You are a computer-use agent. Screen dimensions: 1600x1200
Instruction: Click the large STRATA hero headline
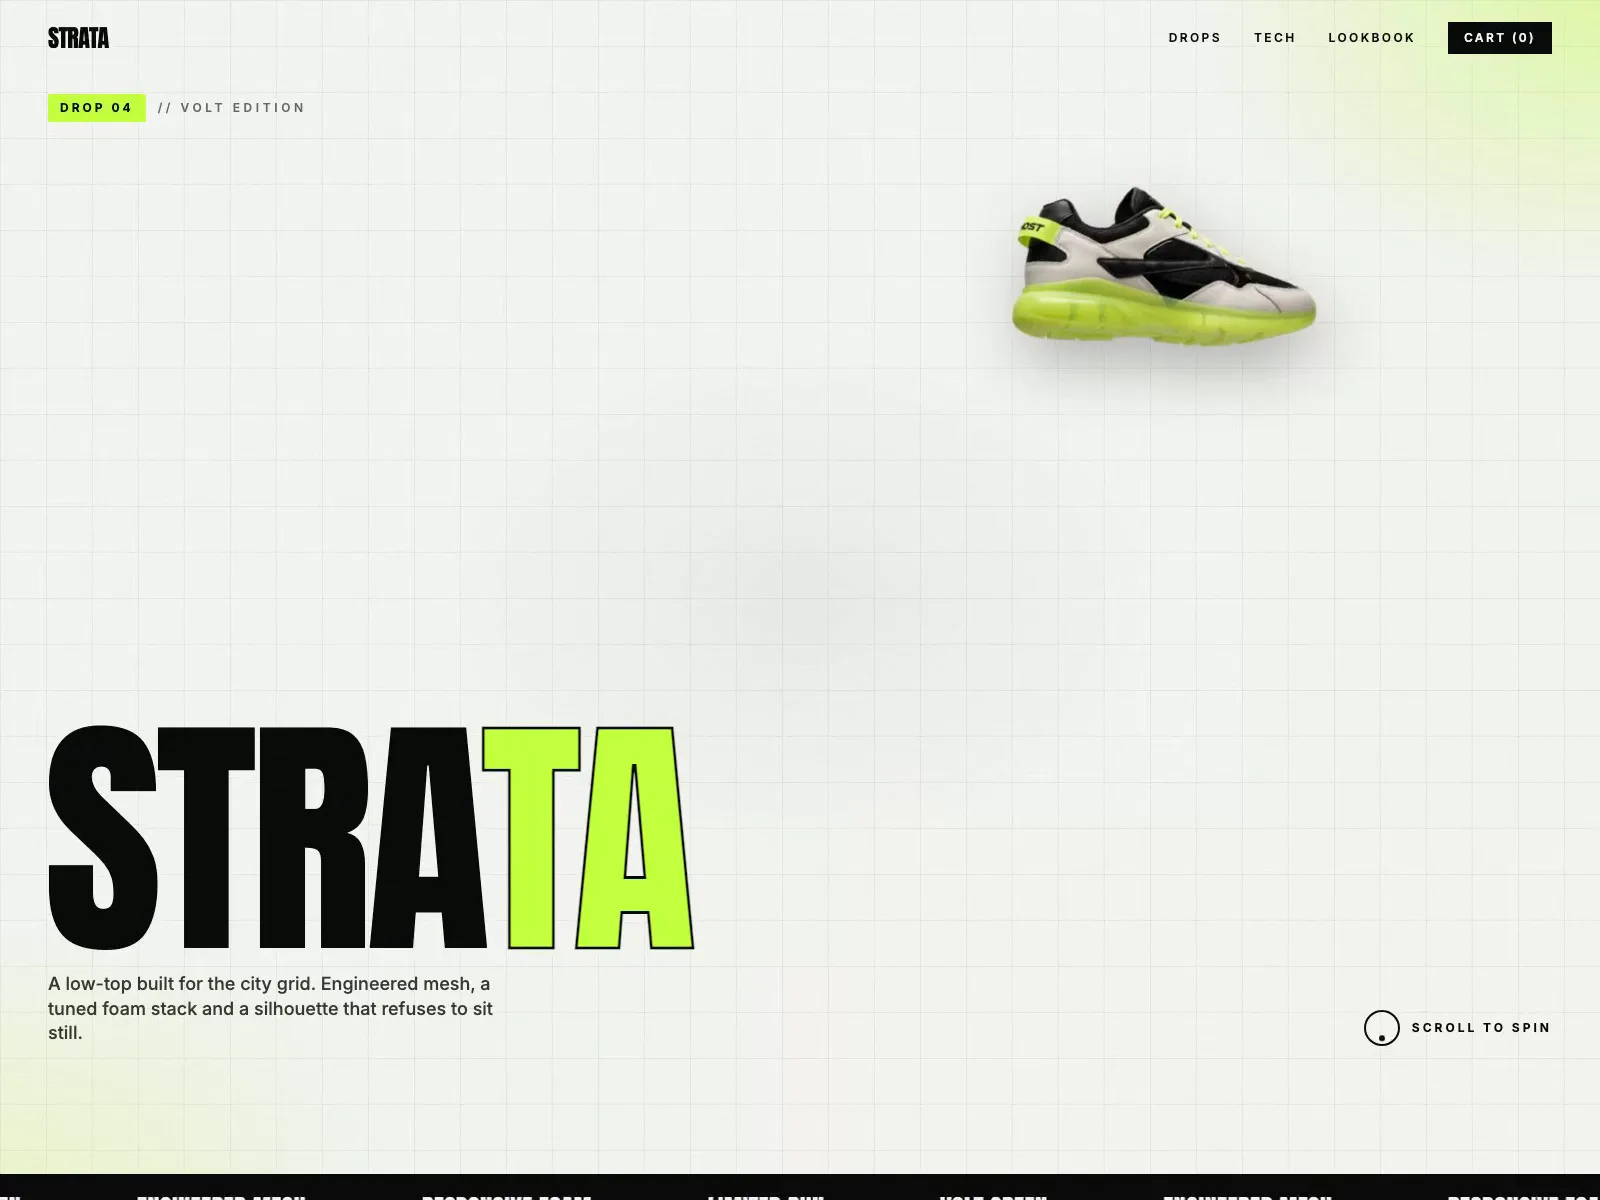pyautogui.click(x=371, y=838)
